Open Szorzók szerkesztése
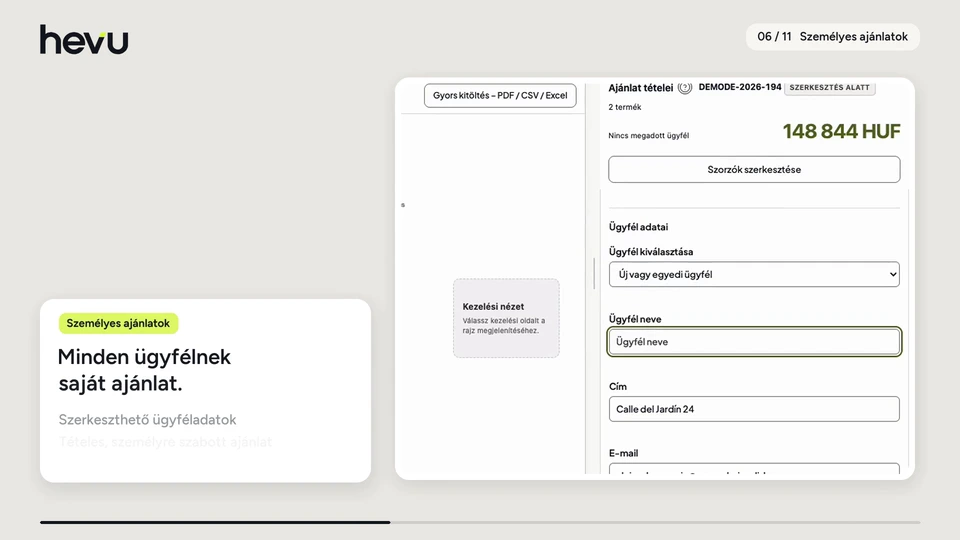 (x=754, y=170)
